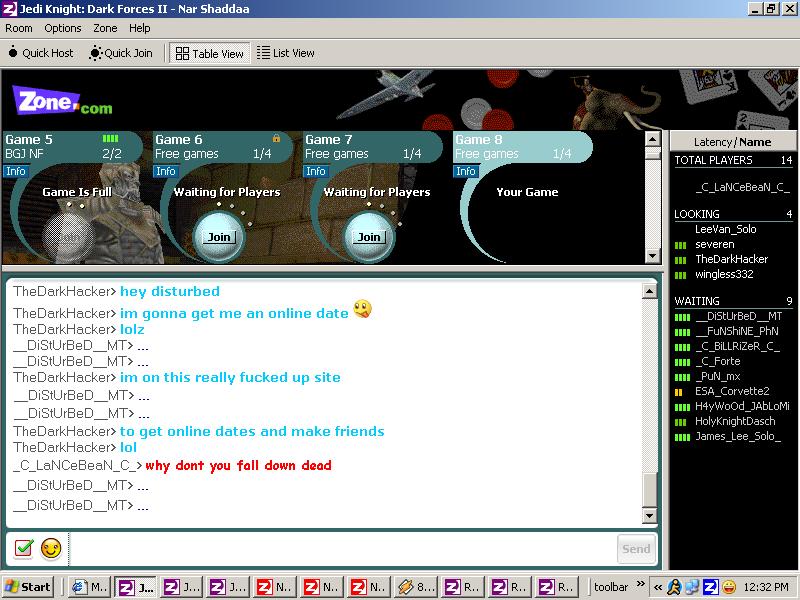The width and height of the screenshot is (800, 600).
Task: Toggle the chat checkmark icon
Action: click(23, 548)
